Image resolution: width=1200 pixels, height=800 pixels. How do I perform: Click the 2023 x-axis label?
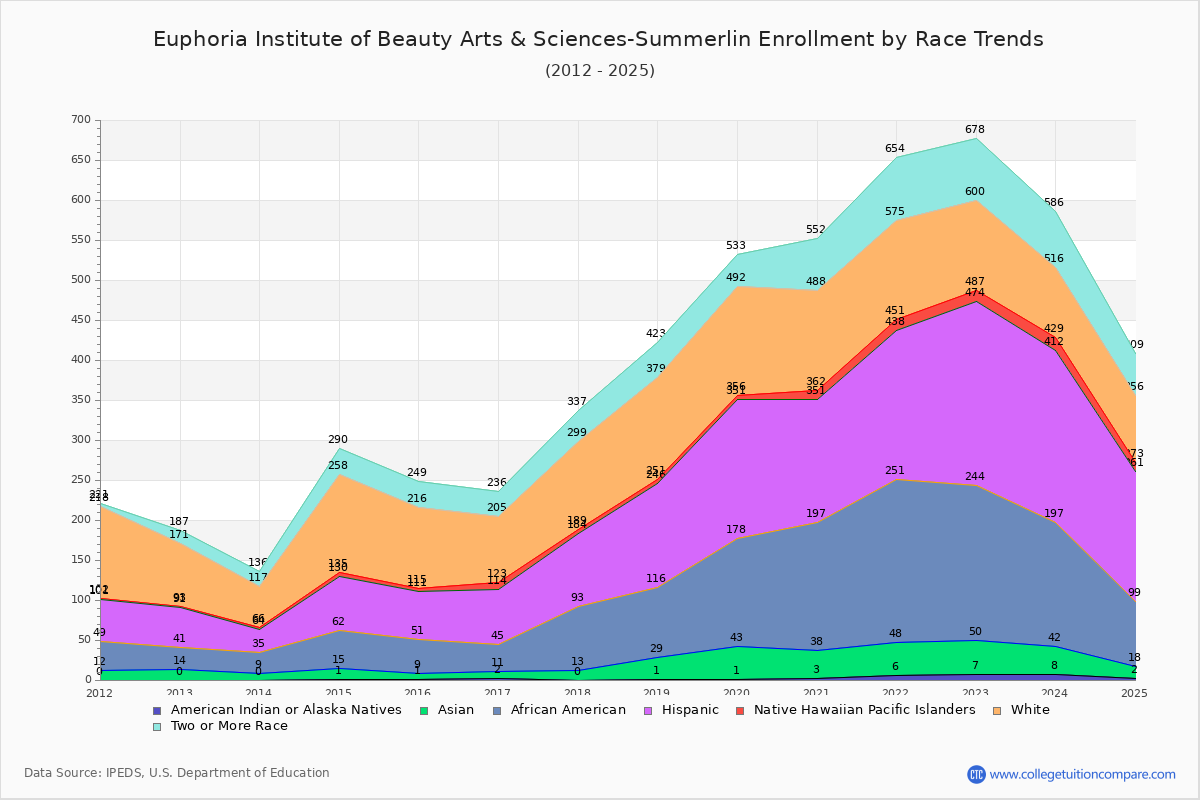pos(976,693)
